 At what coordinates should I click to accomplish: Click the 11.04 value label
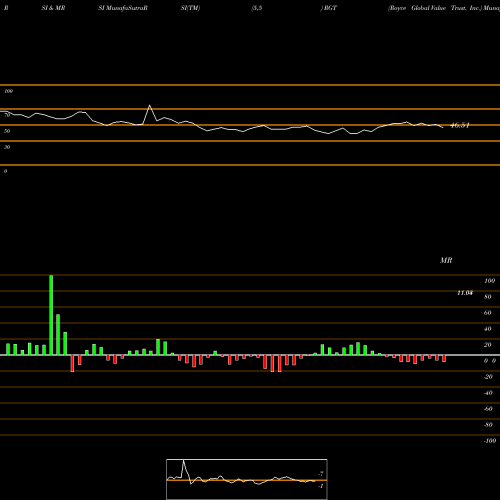[465, 293]
